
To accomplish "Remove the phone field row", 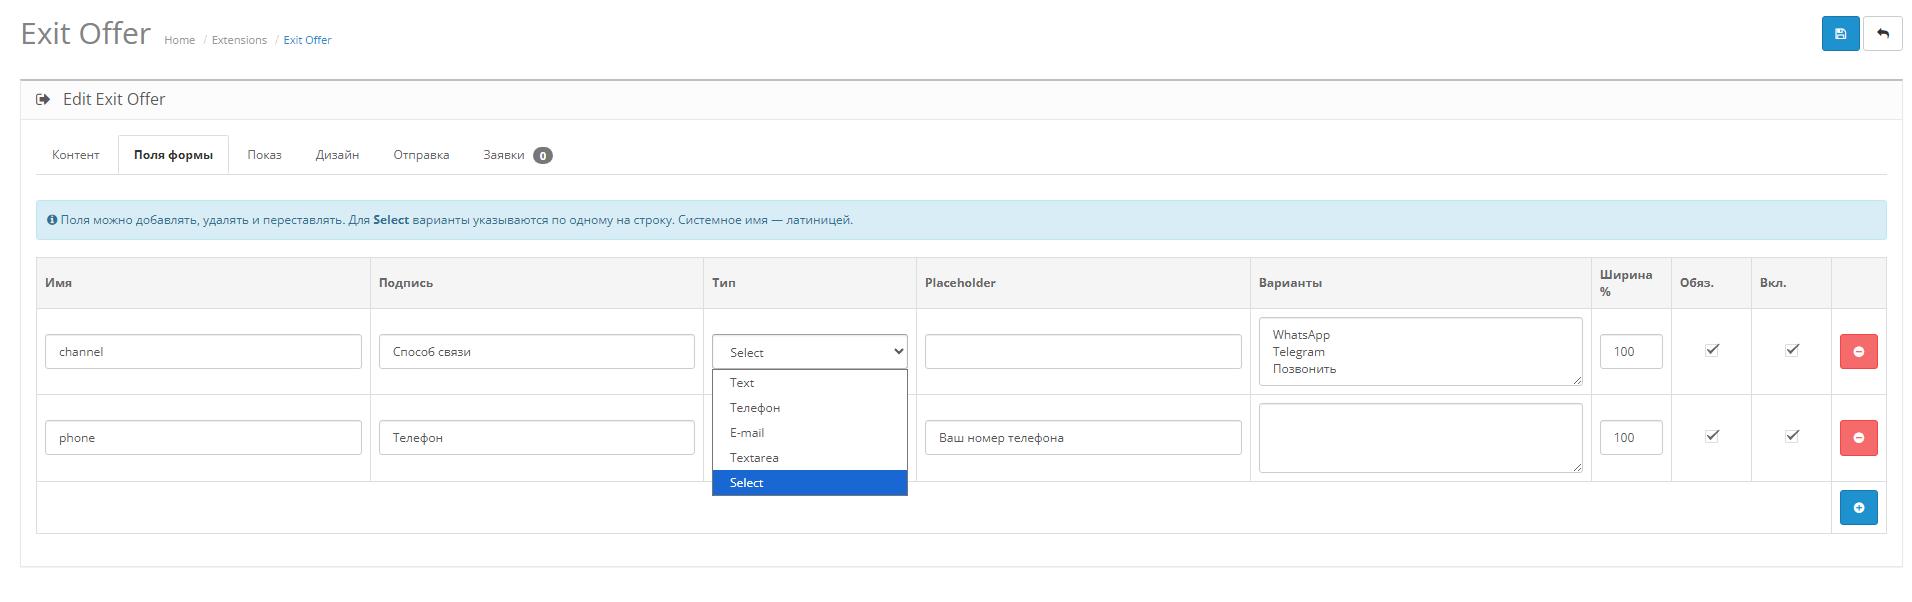I will [x=1858, y=438].
